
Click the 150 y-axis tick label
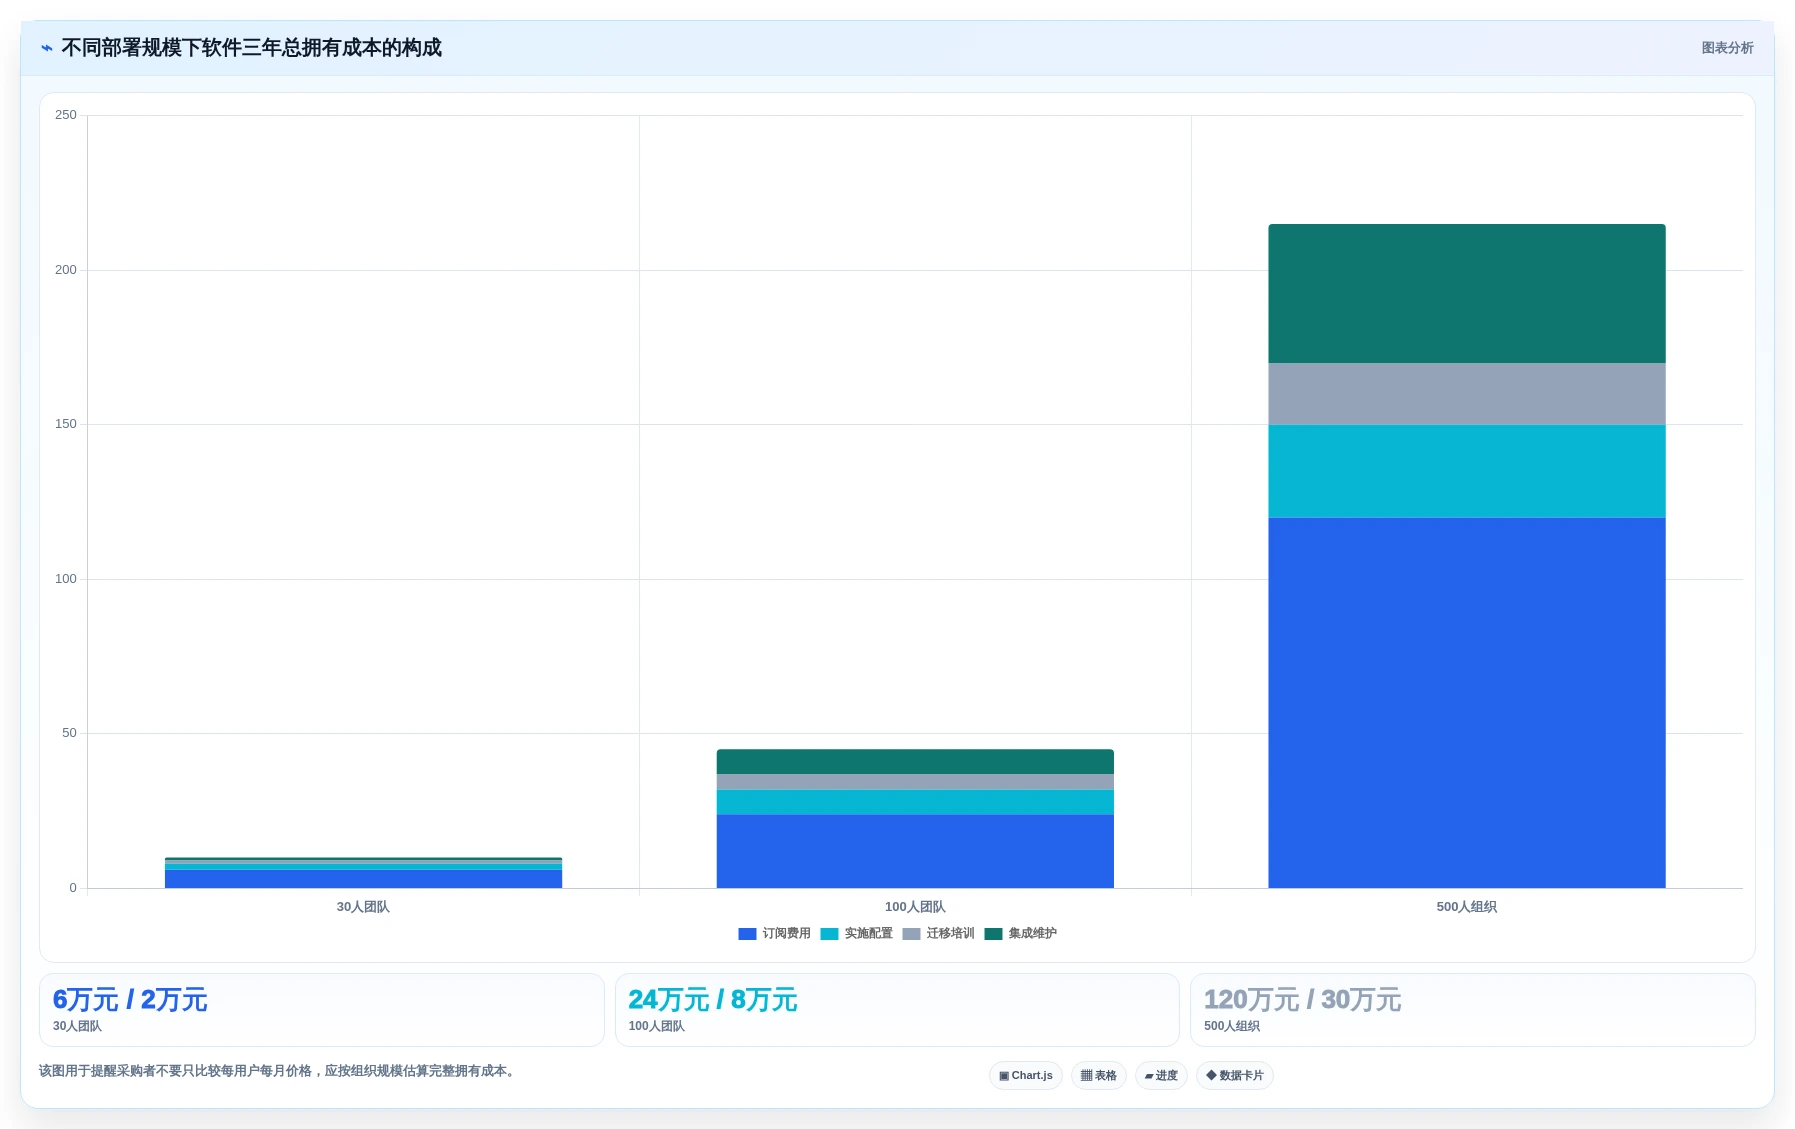coord(66,424)
